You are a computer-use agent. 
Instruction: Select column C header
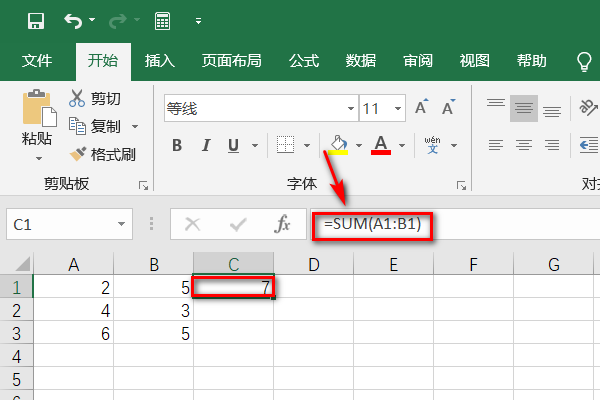pyautogui.click(x=234, y=264)
